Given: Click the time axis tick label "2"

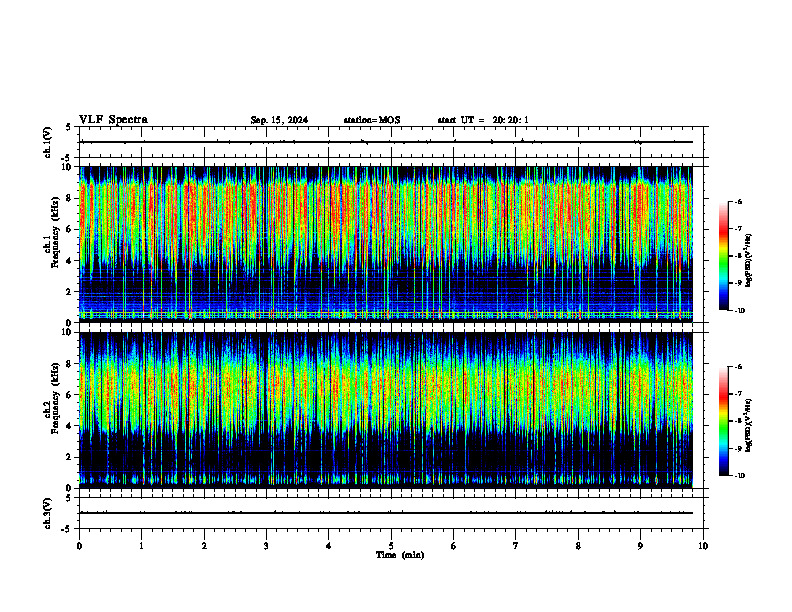Looking at the screenshot, I should pyautogui.click(x=204, y=546).
